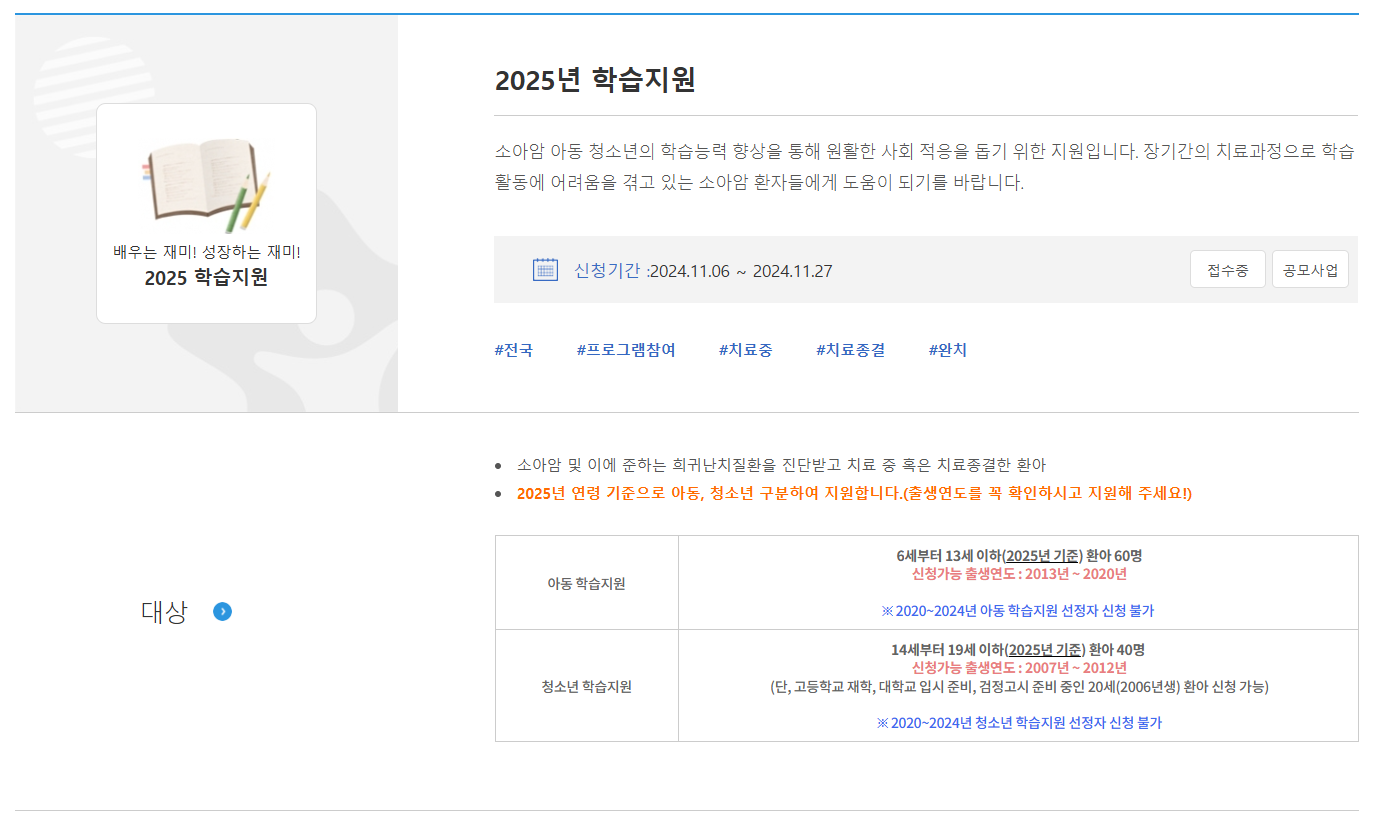This screenshot has width=1395, height=818.
Task: Choose the #완치 hashtag
Action: click(947, 350)
